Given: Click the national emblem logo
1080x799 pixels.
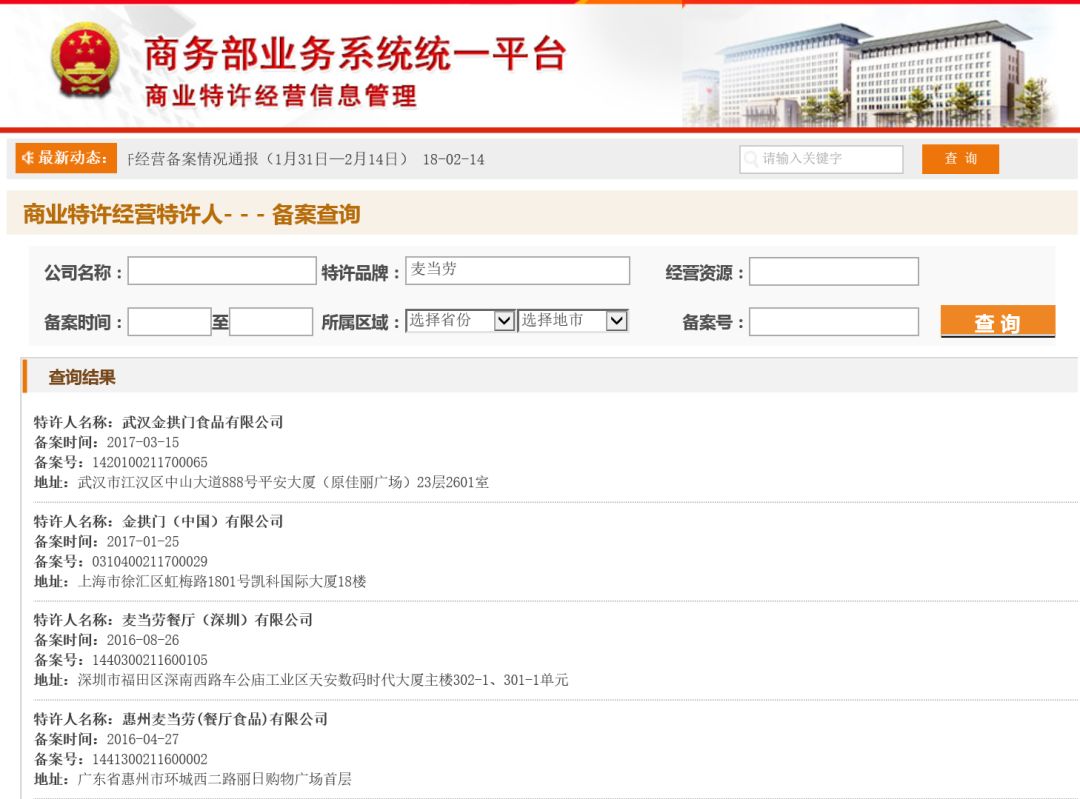Looking at the screenshot, I should point(85,61).
